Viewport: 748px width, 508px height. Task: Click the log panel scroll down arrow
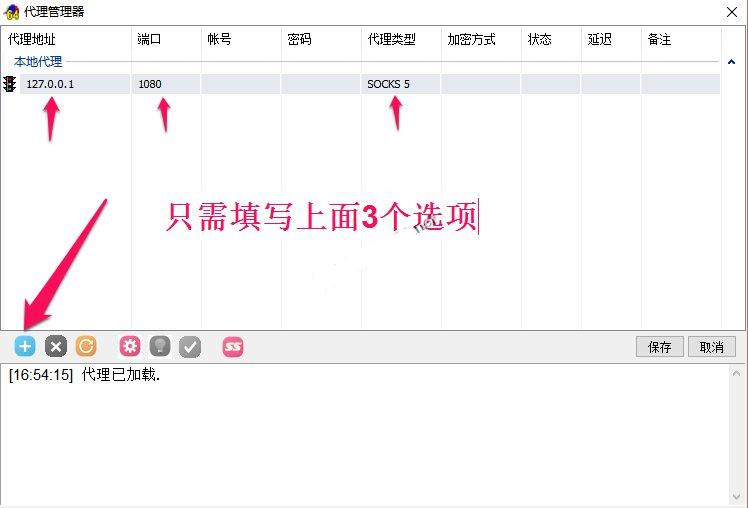[x=737, y=496]
